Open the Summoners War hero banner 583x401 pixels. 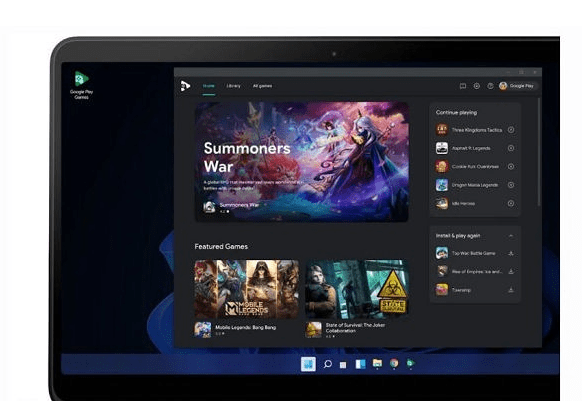click(x=302, y=162)
